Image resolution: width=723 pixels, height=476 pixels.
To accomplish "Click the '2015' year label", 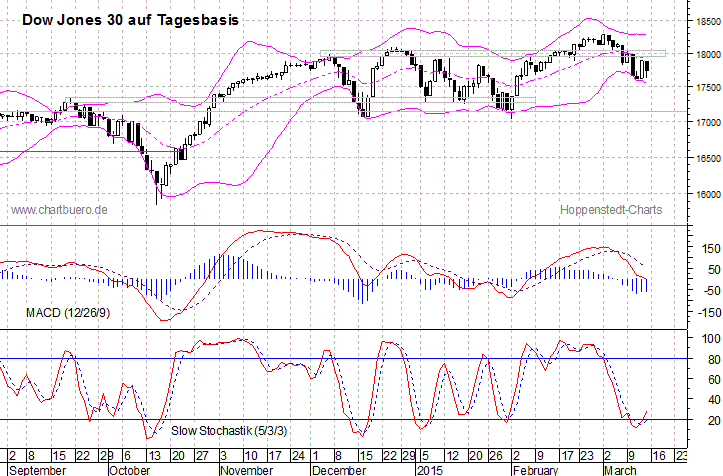I will point(429,470).
